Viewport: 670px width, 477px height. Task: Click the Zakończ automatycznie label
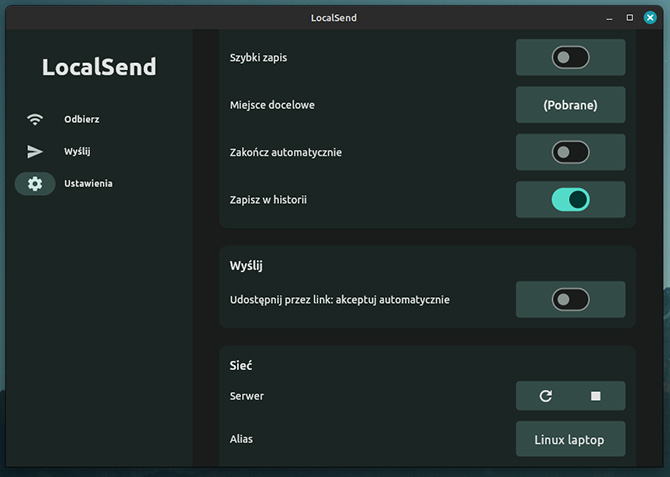pos(285,153)
